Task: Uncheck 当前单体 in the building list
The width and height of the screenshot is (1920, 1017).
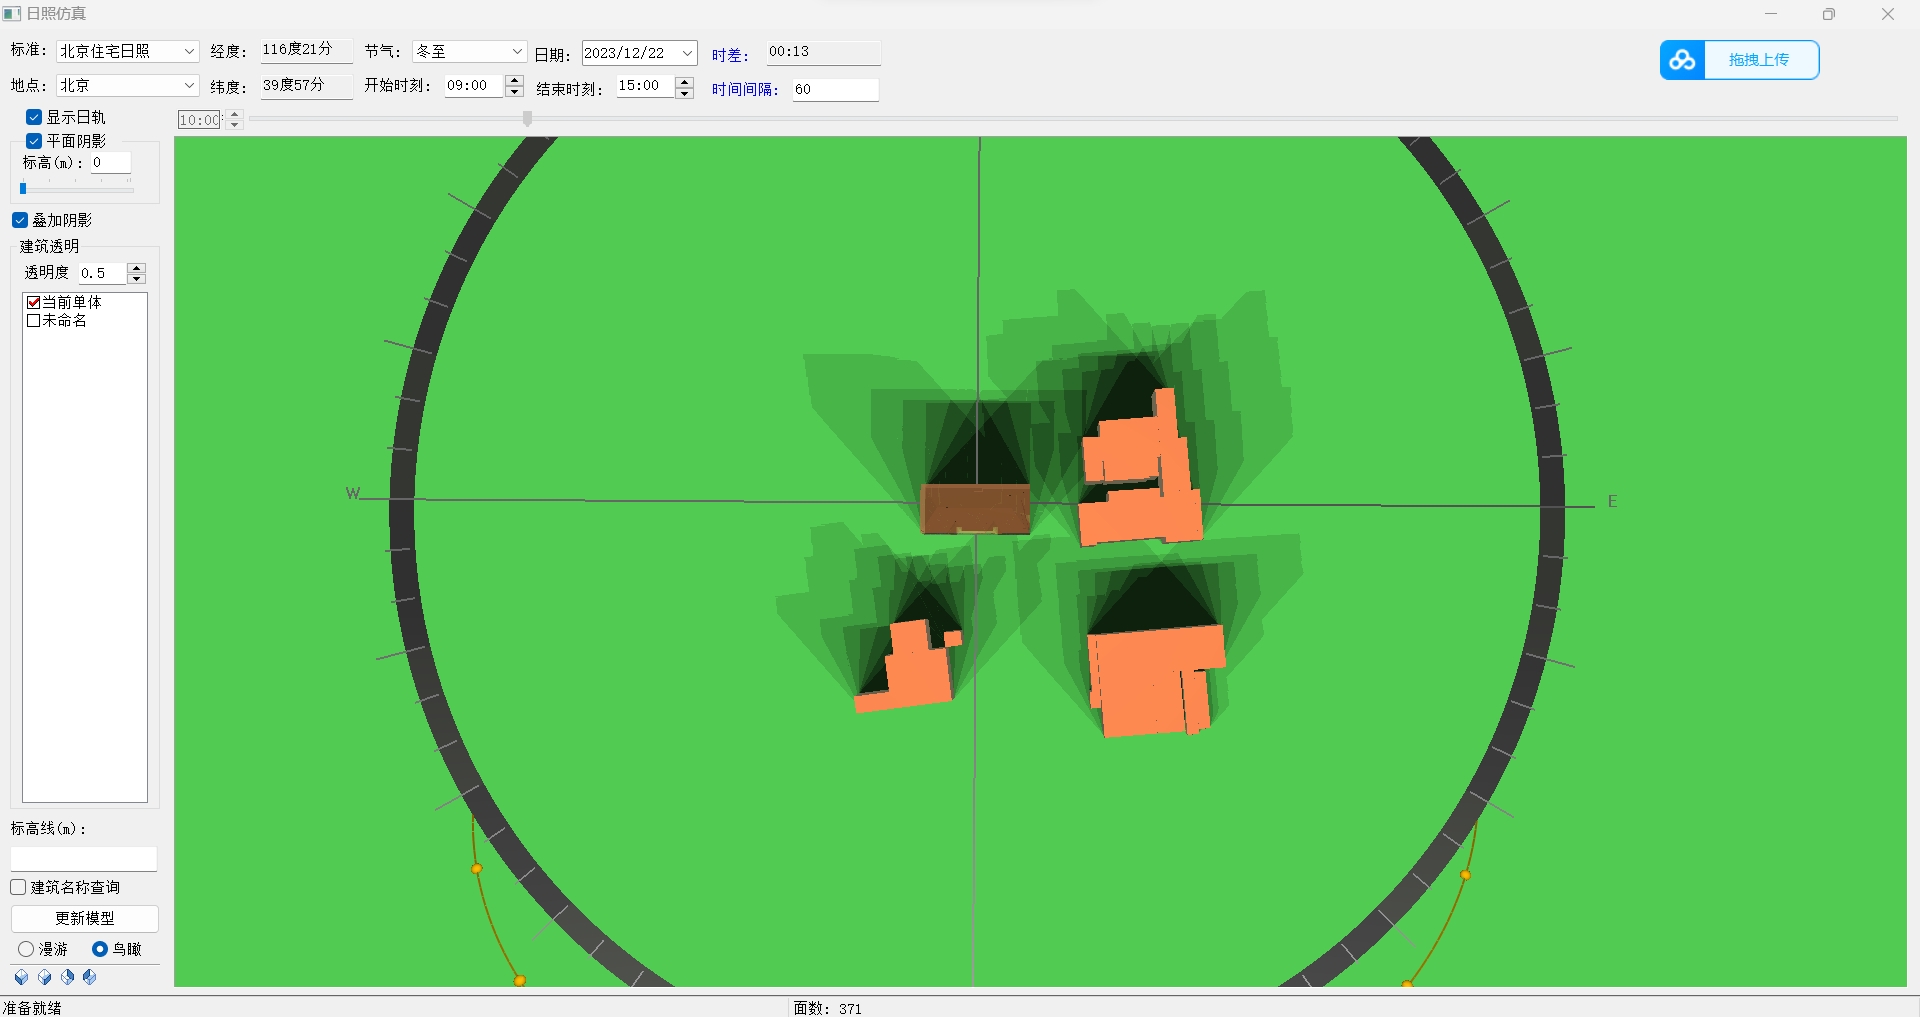Action: coord(33,302)
